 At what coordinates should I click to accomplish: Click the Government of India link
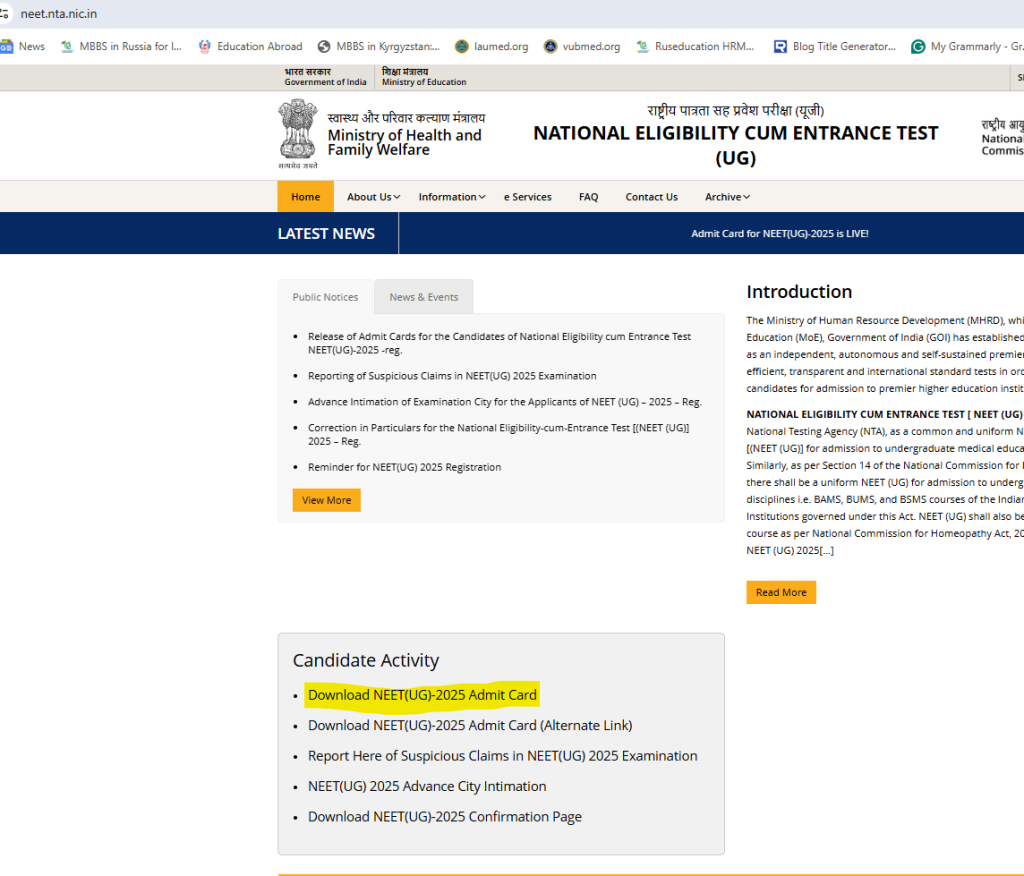pos(325,77)
